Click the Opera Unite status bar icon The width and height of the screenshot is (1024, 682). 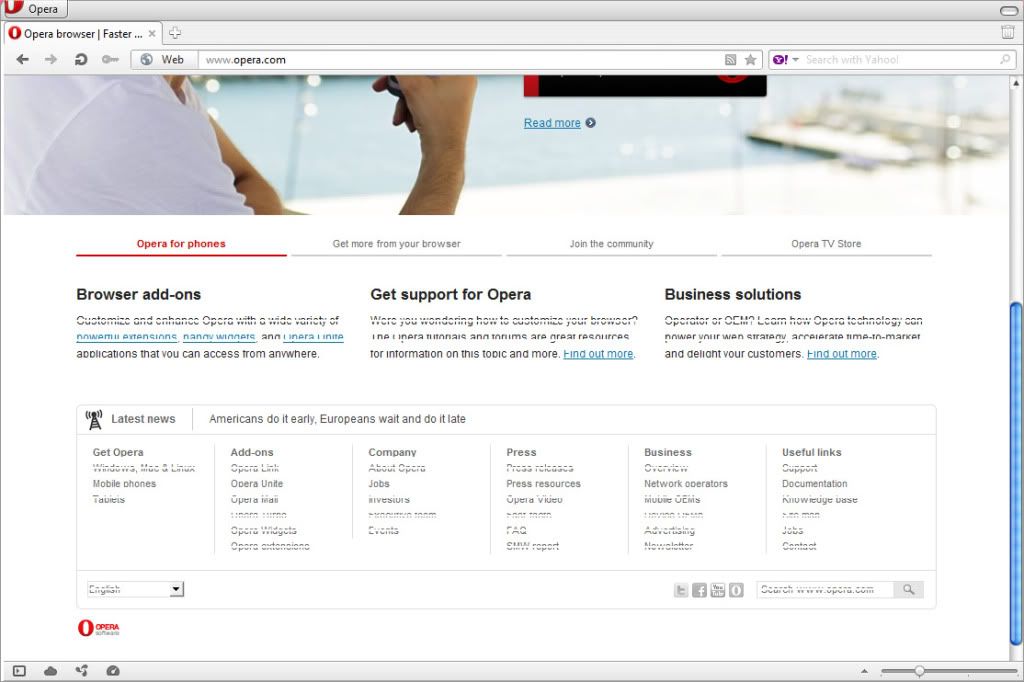click(82, 671)
